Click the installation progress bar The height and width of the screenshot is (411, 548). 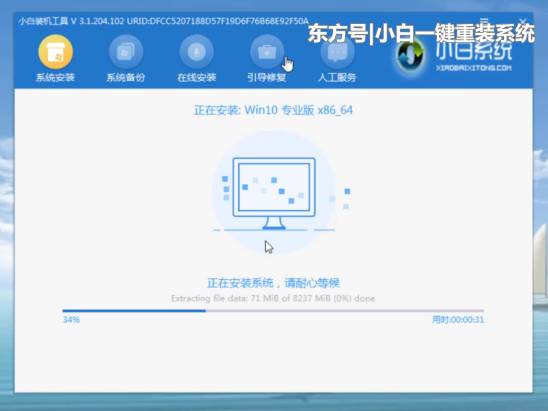[273, 310]
